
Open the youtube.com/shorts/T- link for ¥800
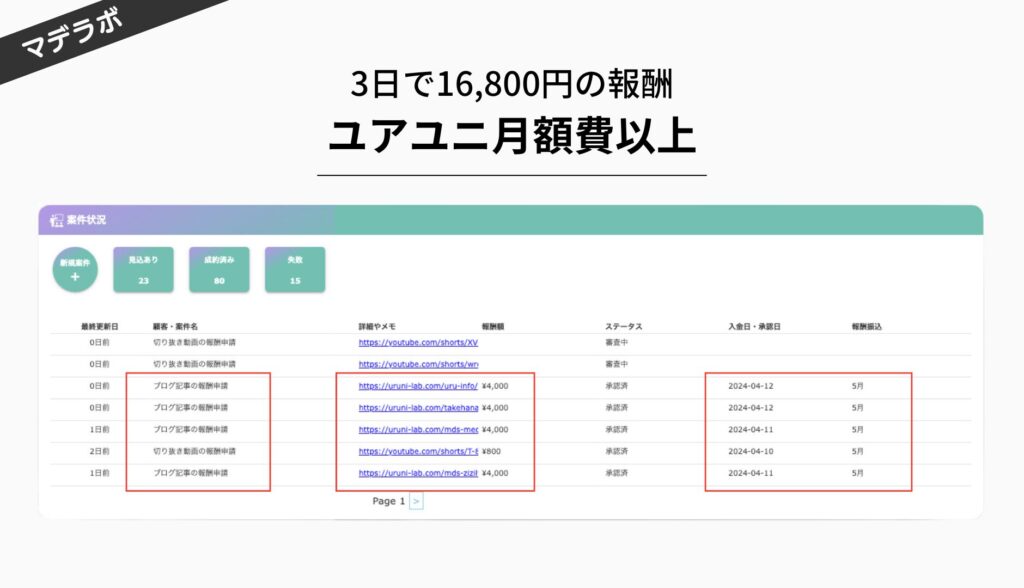point(418,451)
